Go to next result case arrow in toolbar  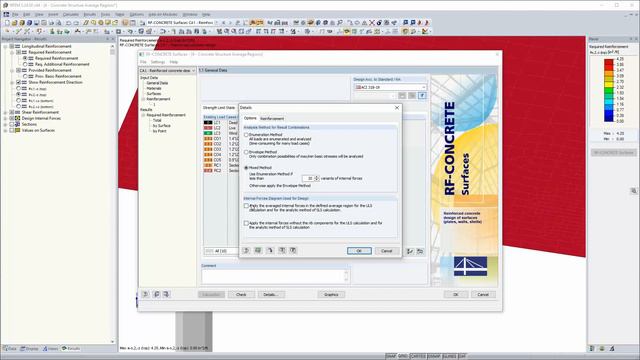pyautogui.click(x=230, y=23)
